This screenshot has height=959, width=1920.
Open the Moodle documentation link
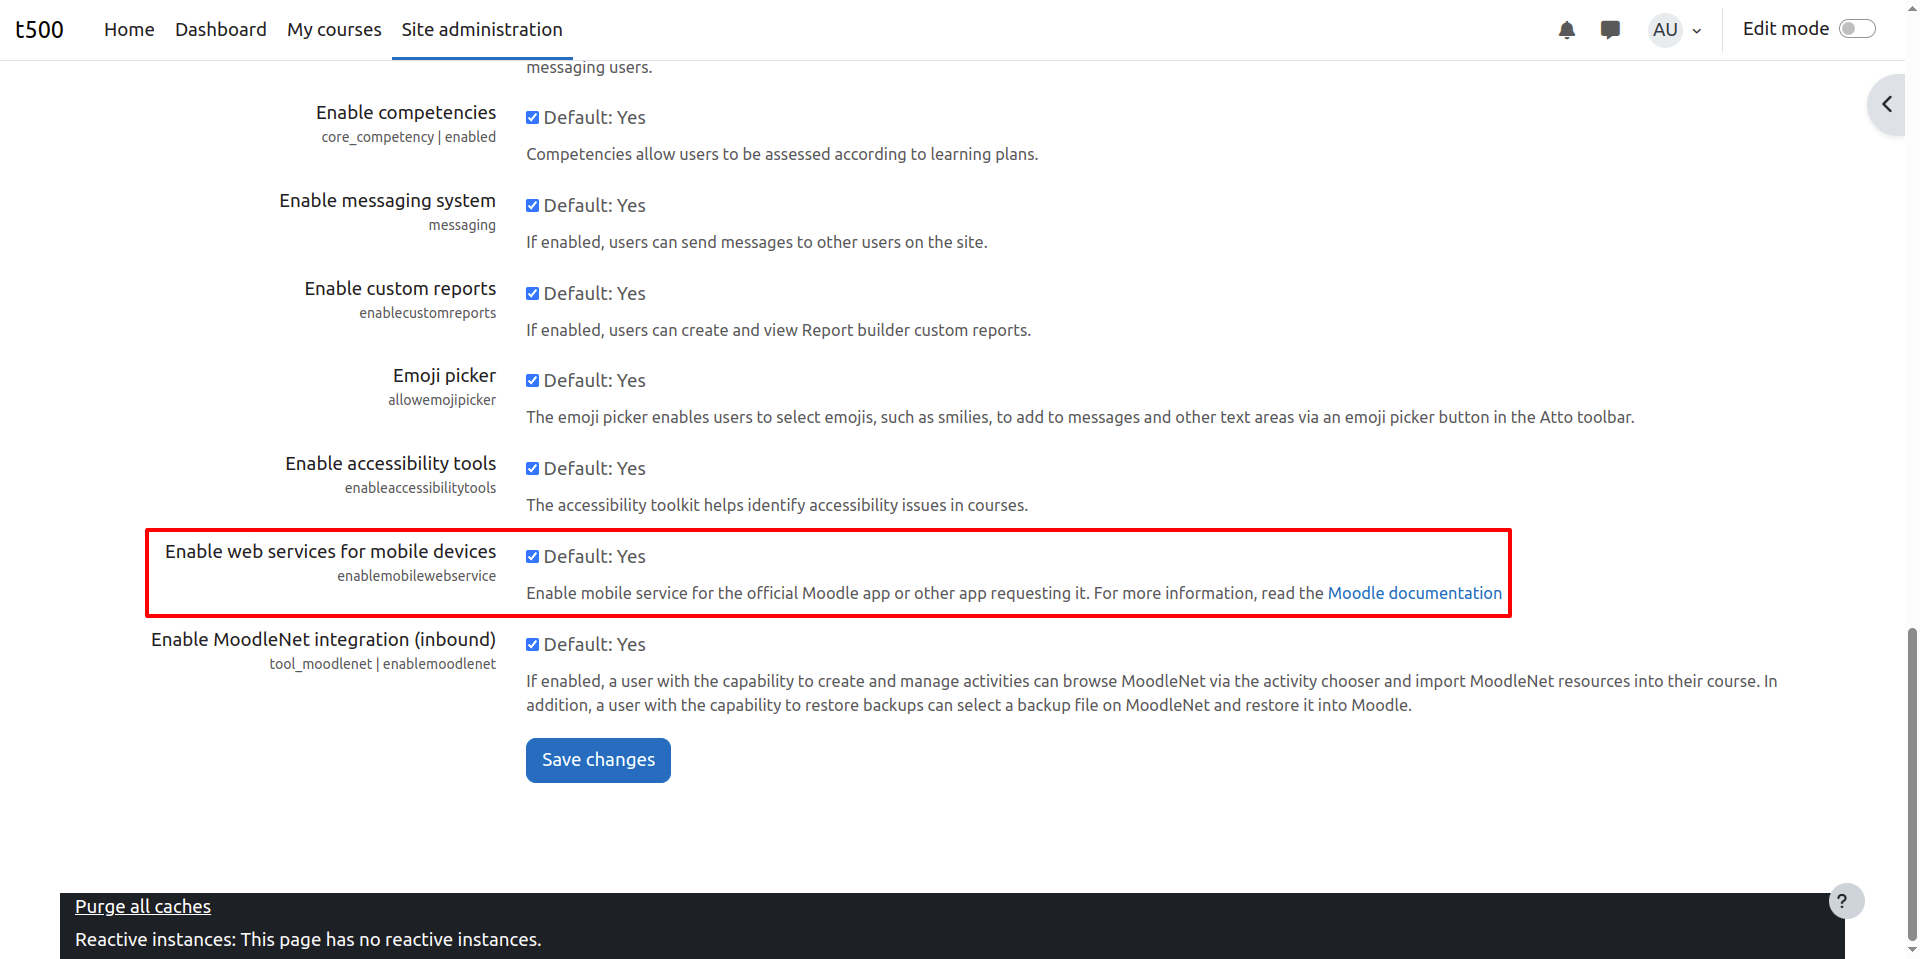point(1414,593)
